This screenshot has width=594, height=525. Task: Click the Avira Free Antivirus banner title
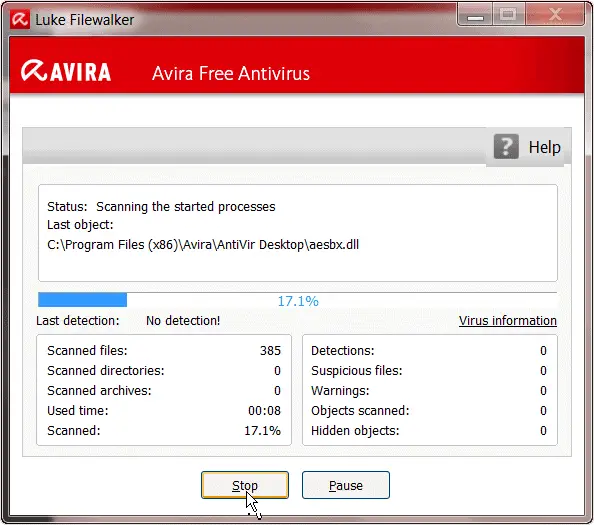pos(231,73)
